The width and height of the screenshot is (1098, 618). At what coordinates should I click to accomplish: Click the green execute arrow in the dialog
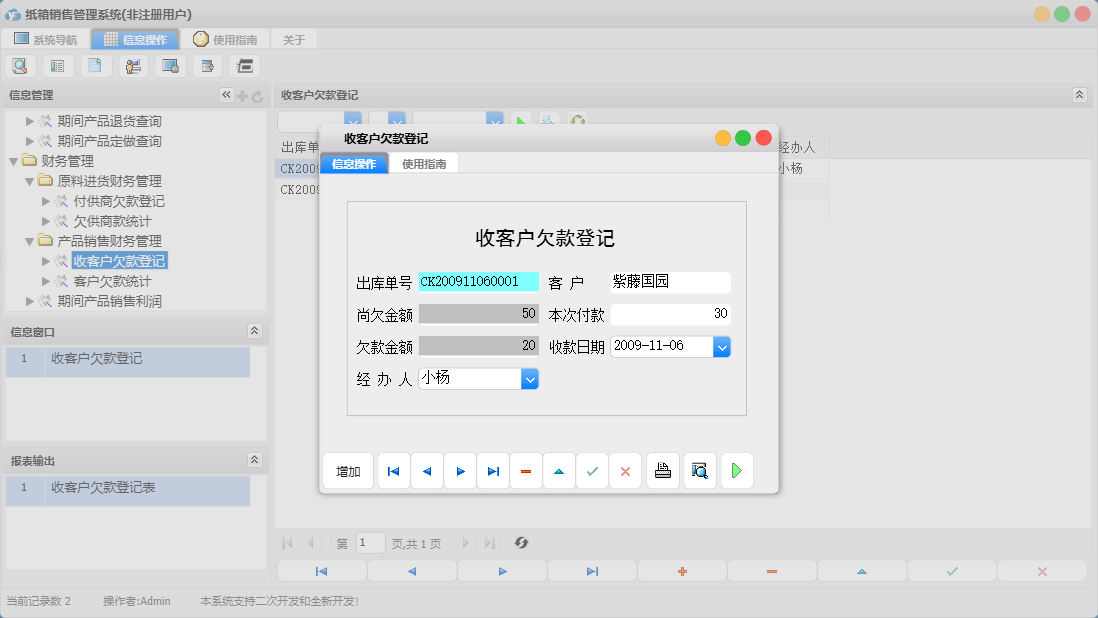737,470
